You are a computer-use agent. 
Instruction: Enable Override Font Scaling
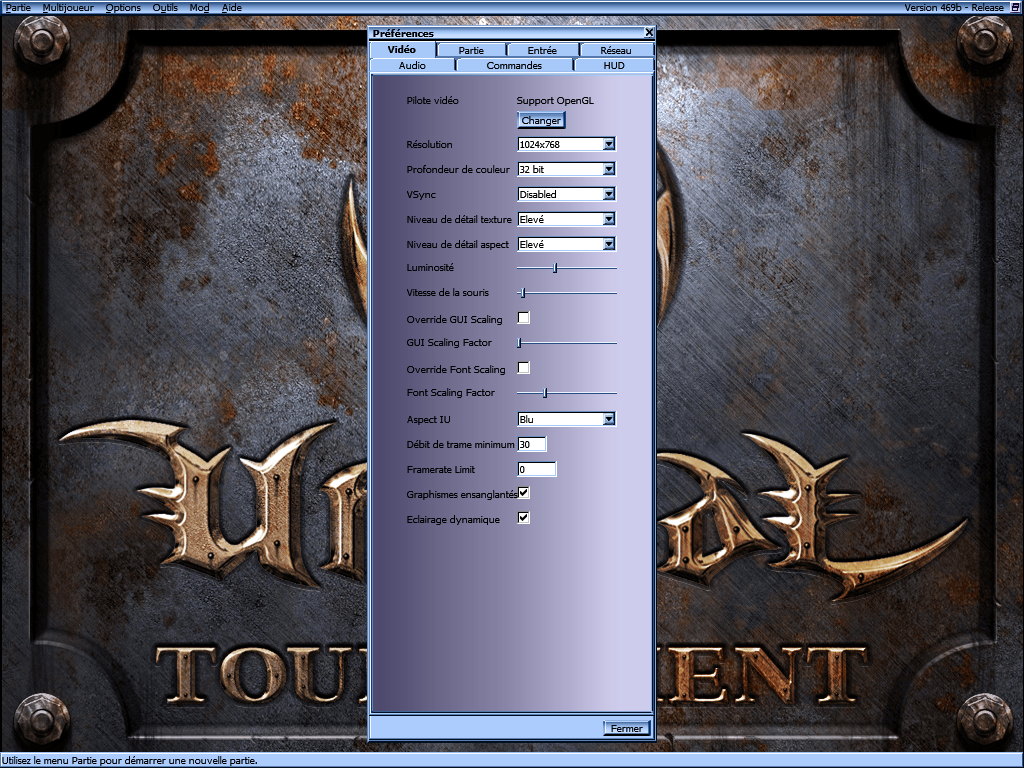[523, 367]
